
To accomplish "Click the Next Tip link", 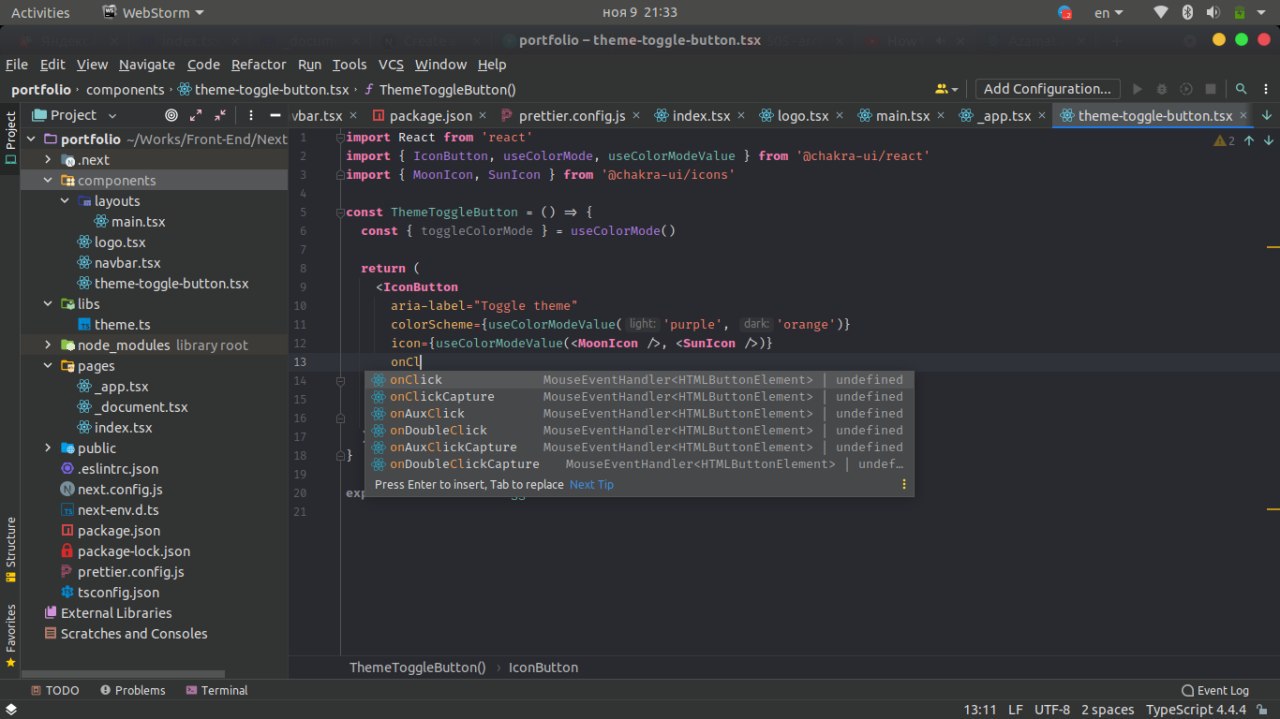I will pos(591,484).
